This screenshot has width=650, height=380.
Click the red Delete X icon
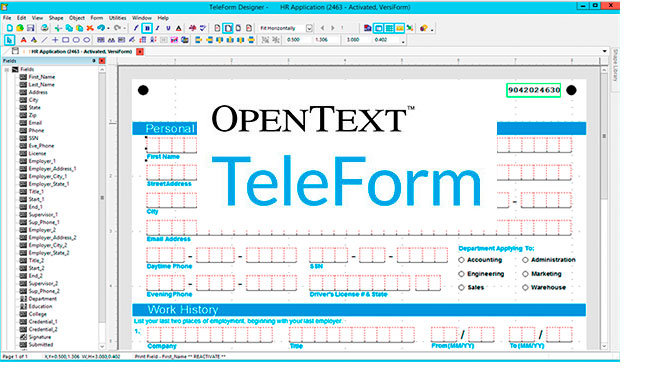(90, 28)
